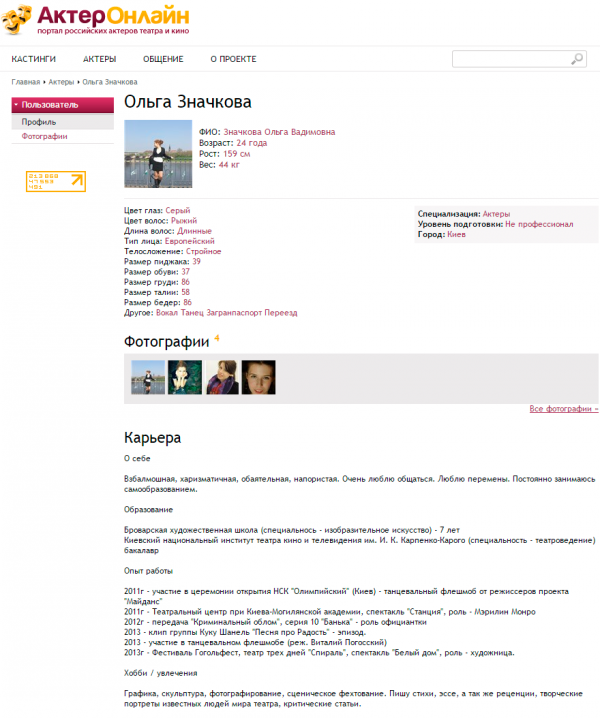Click the orange arrow counter banner
600x718 pixels.
[x=55, y=180]
